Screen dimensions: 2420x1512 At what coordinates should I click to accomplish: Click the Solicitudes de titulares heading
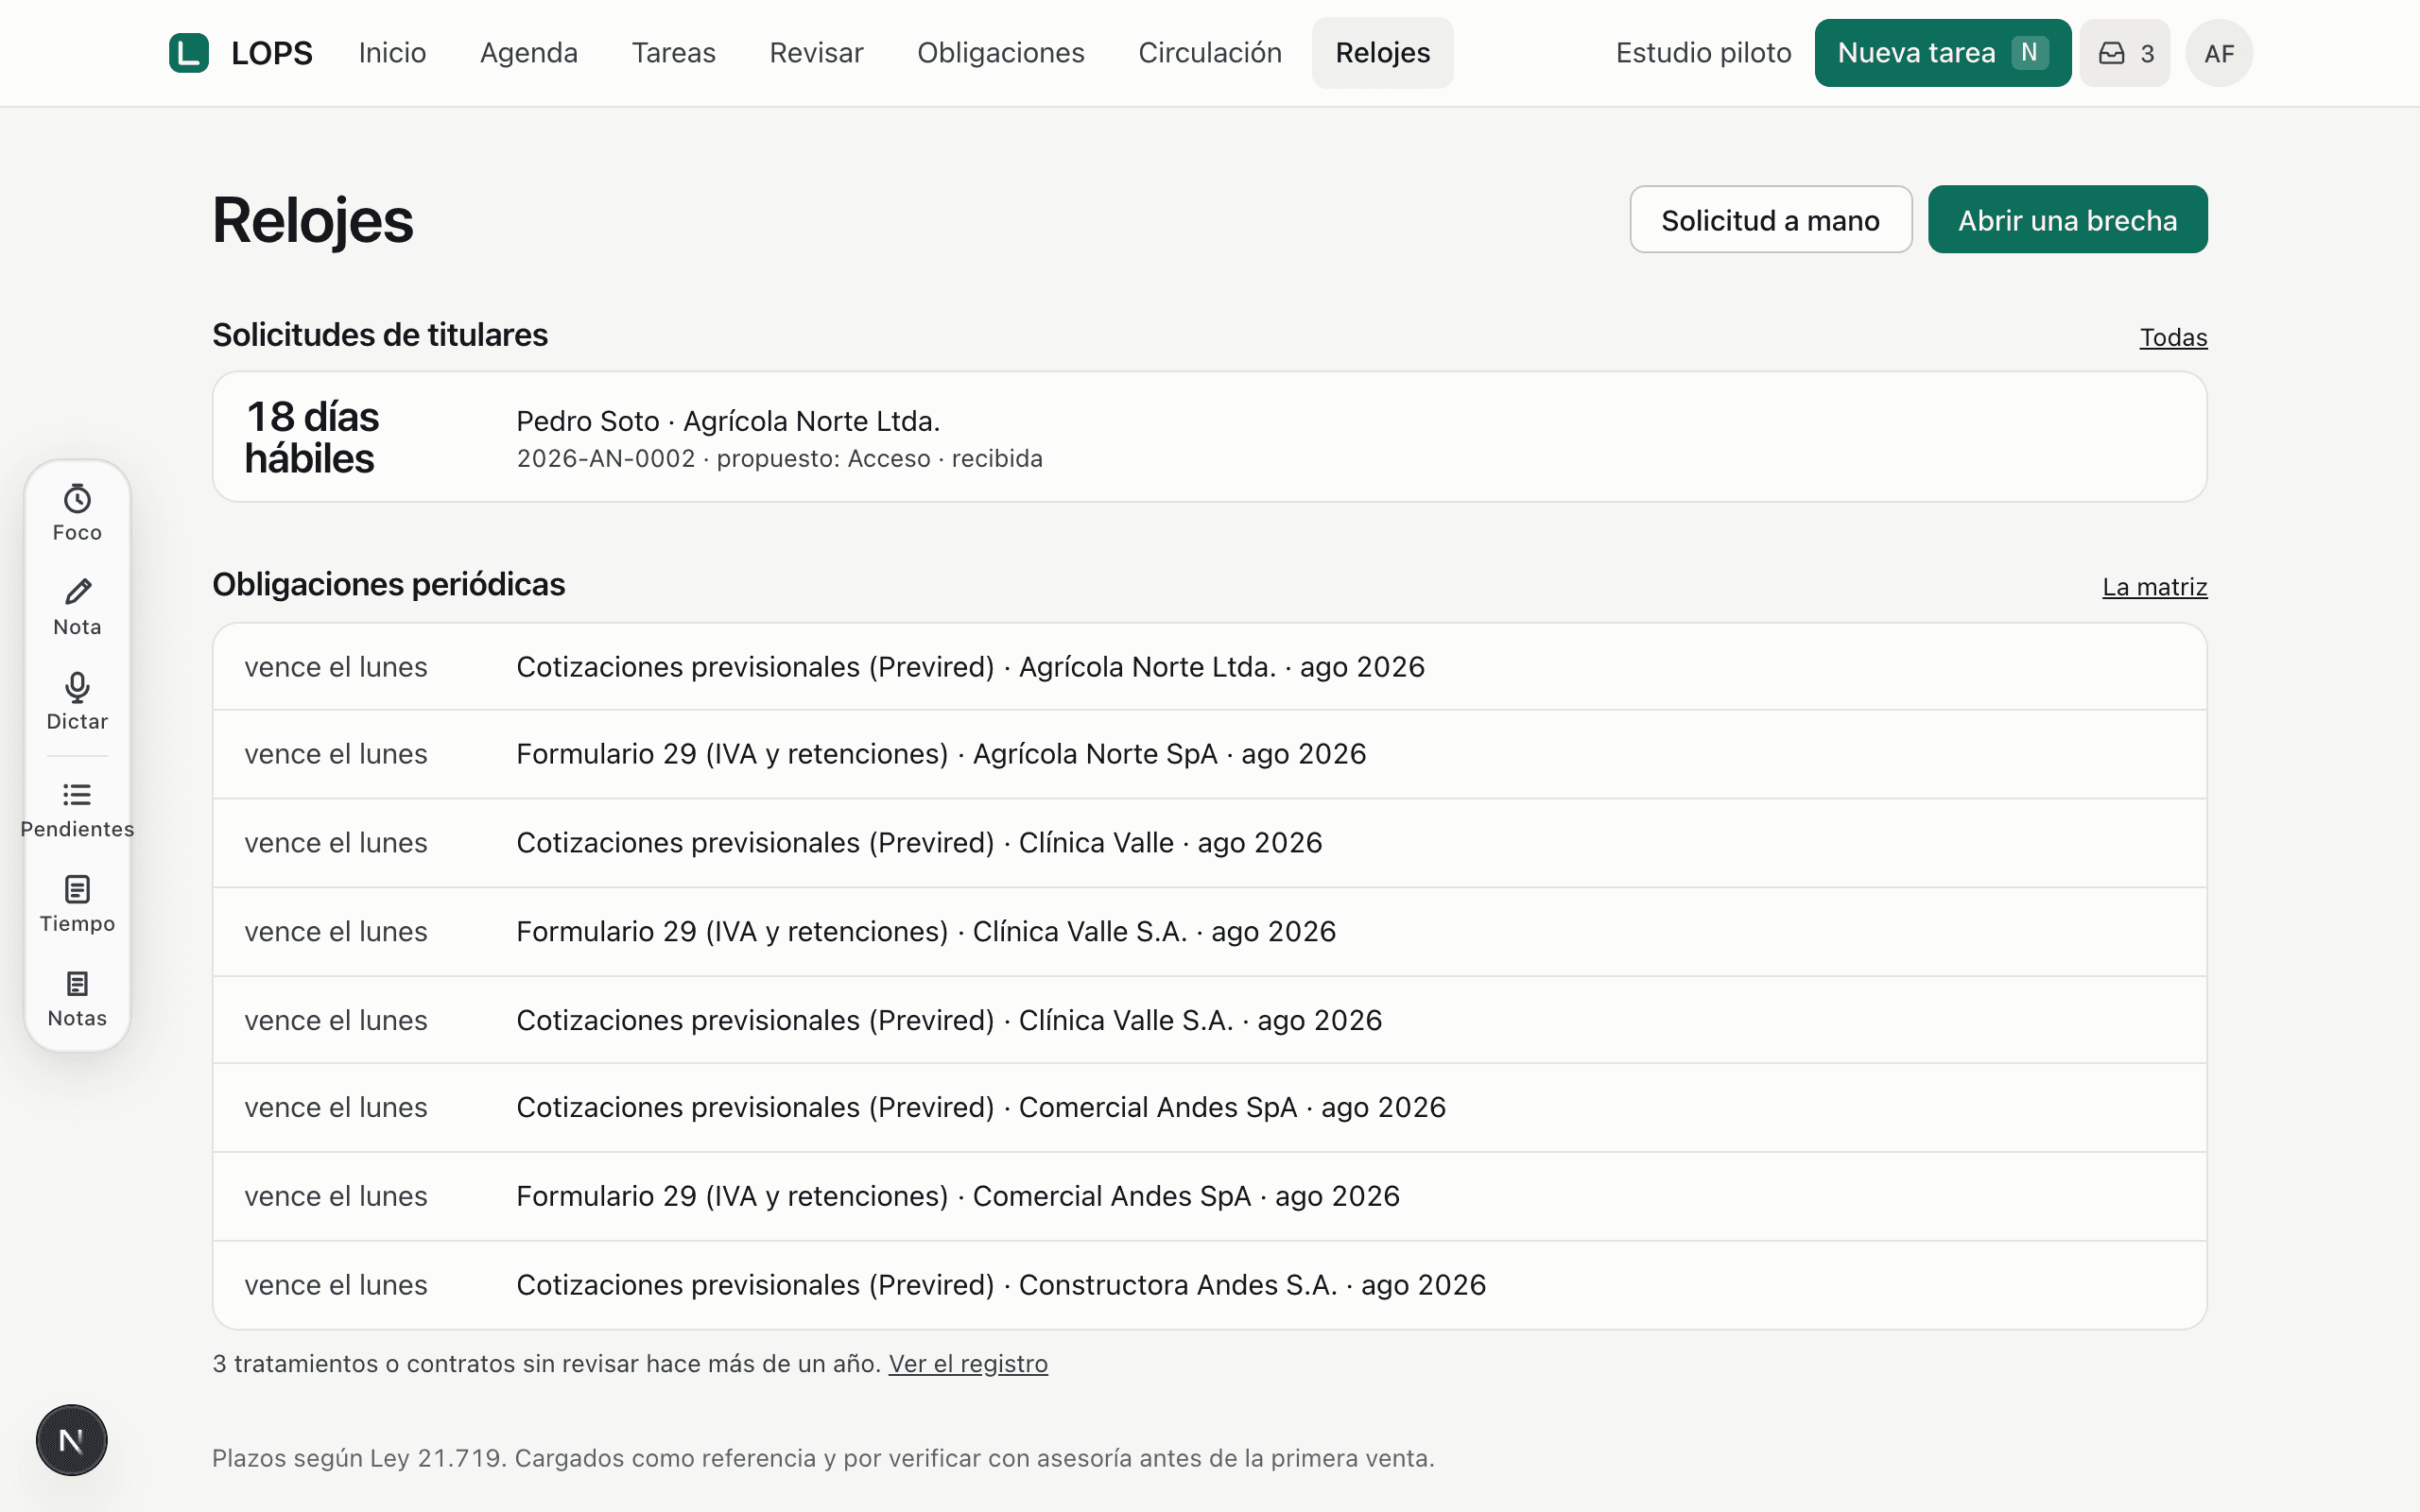pos(380,335)
